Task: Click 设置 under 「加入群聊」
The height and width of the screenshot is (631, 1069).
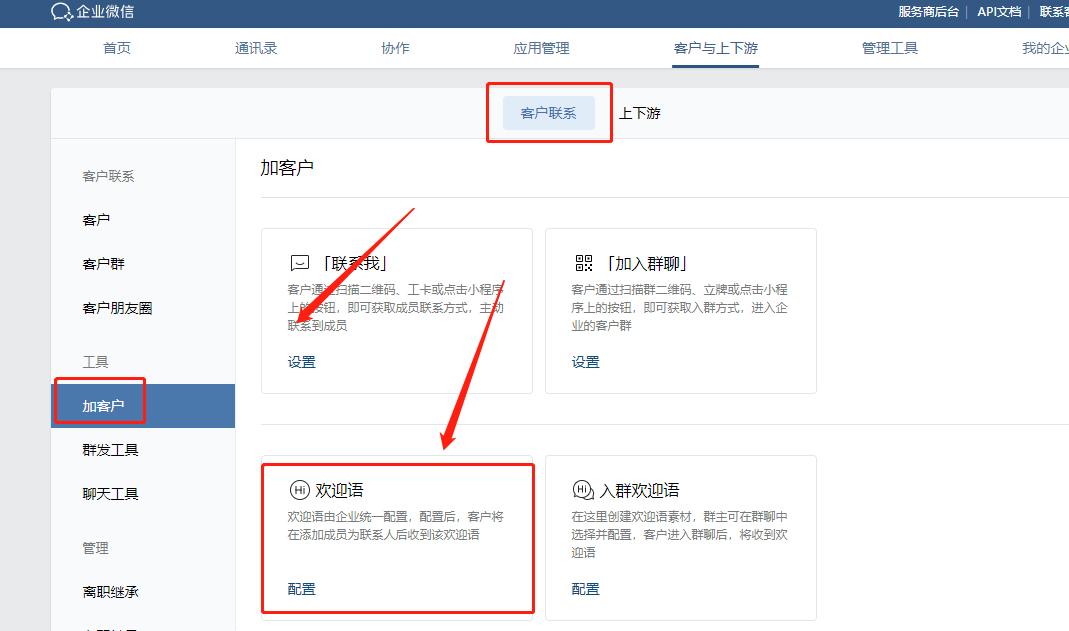Action: [585, 362]
